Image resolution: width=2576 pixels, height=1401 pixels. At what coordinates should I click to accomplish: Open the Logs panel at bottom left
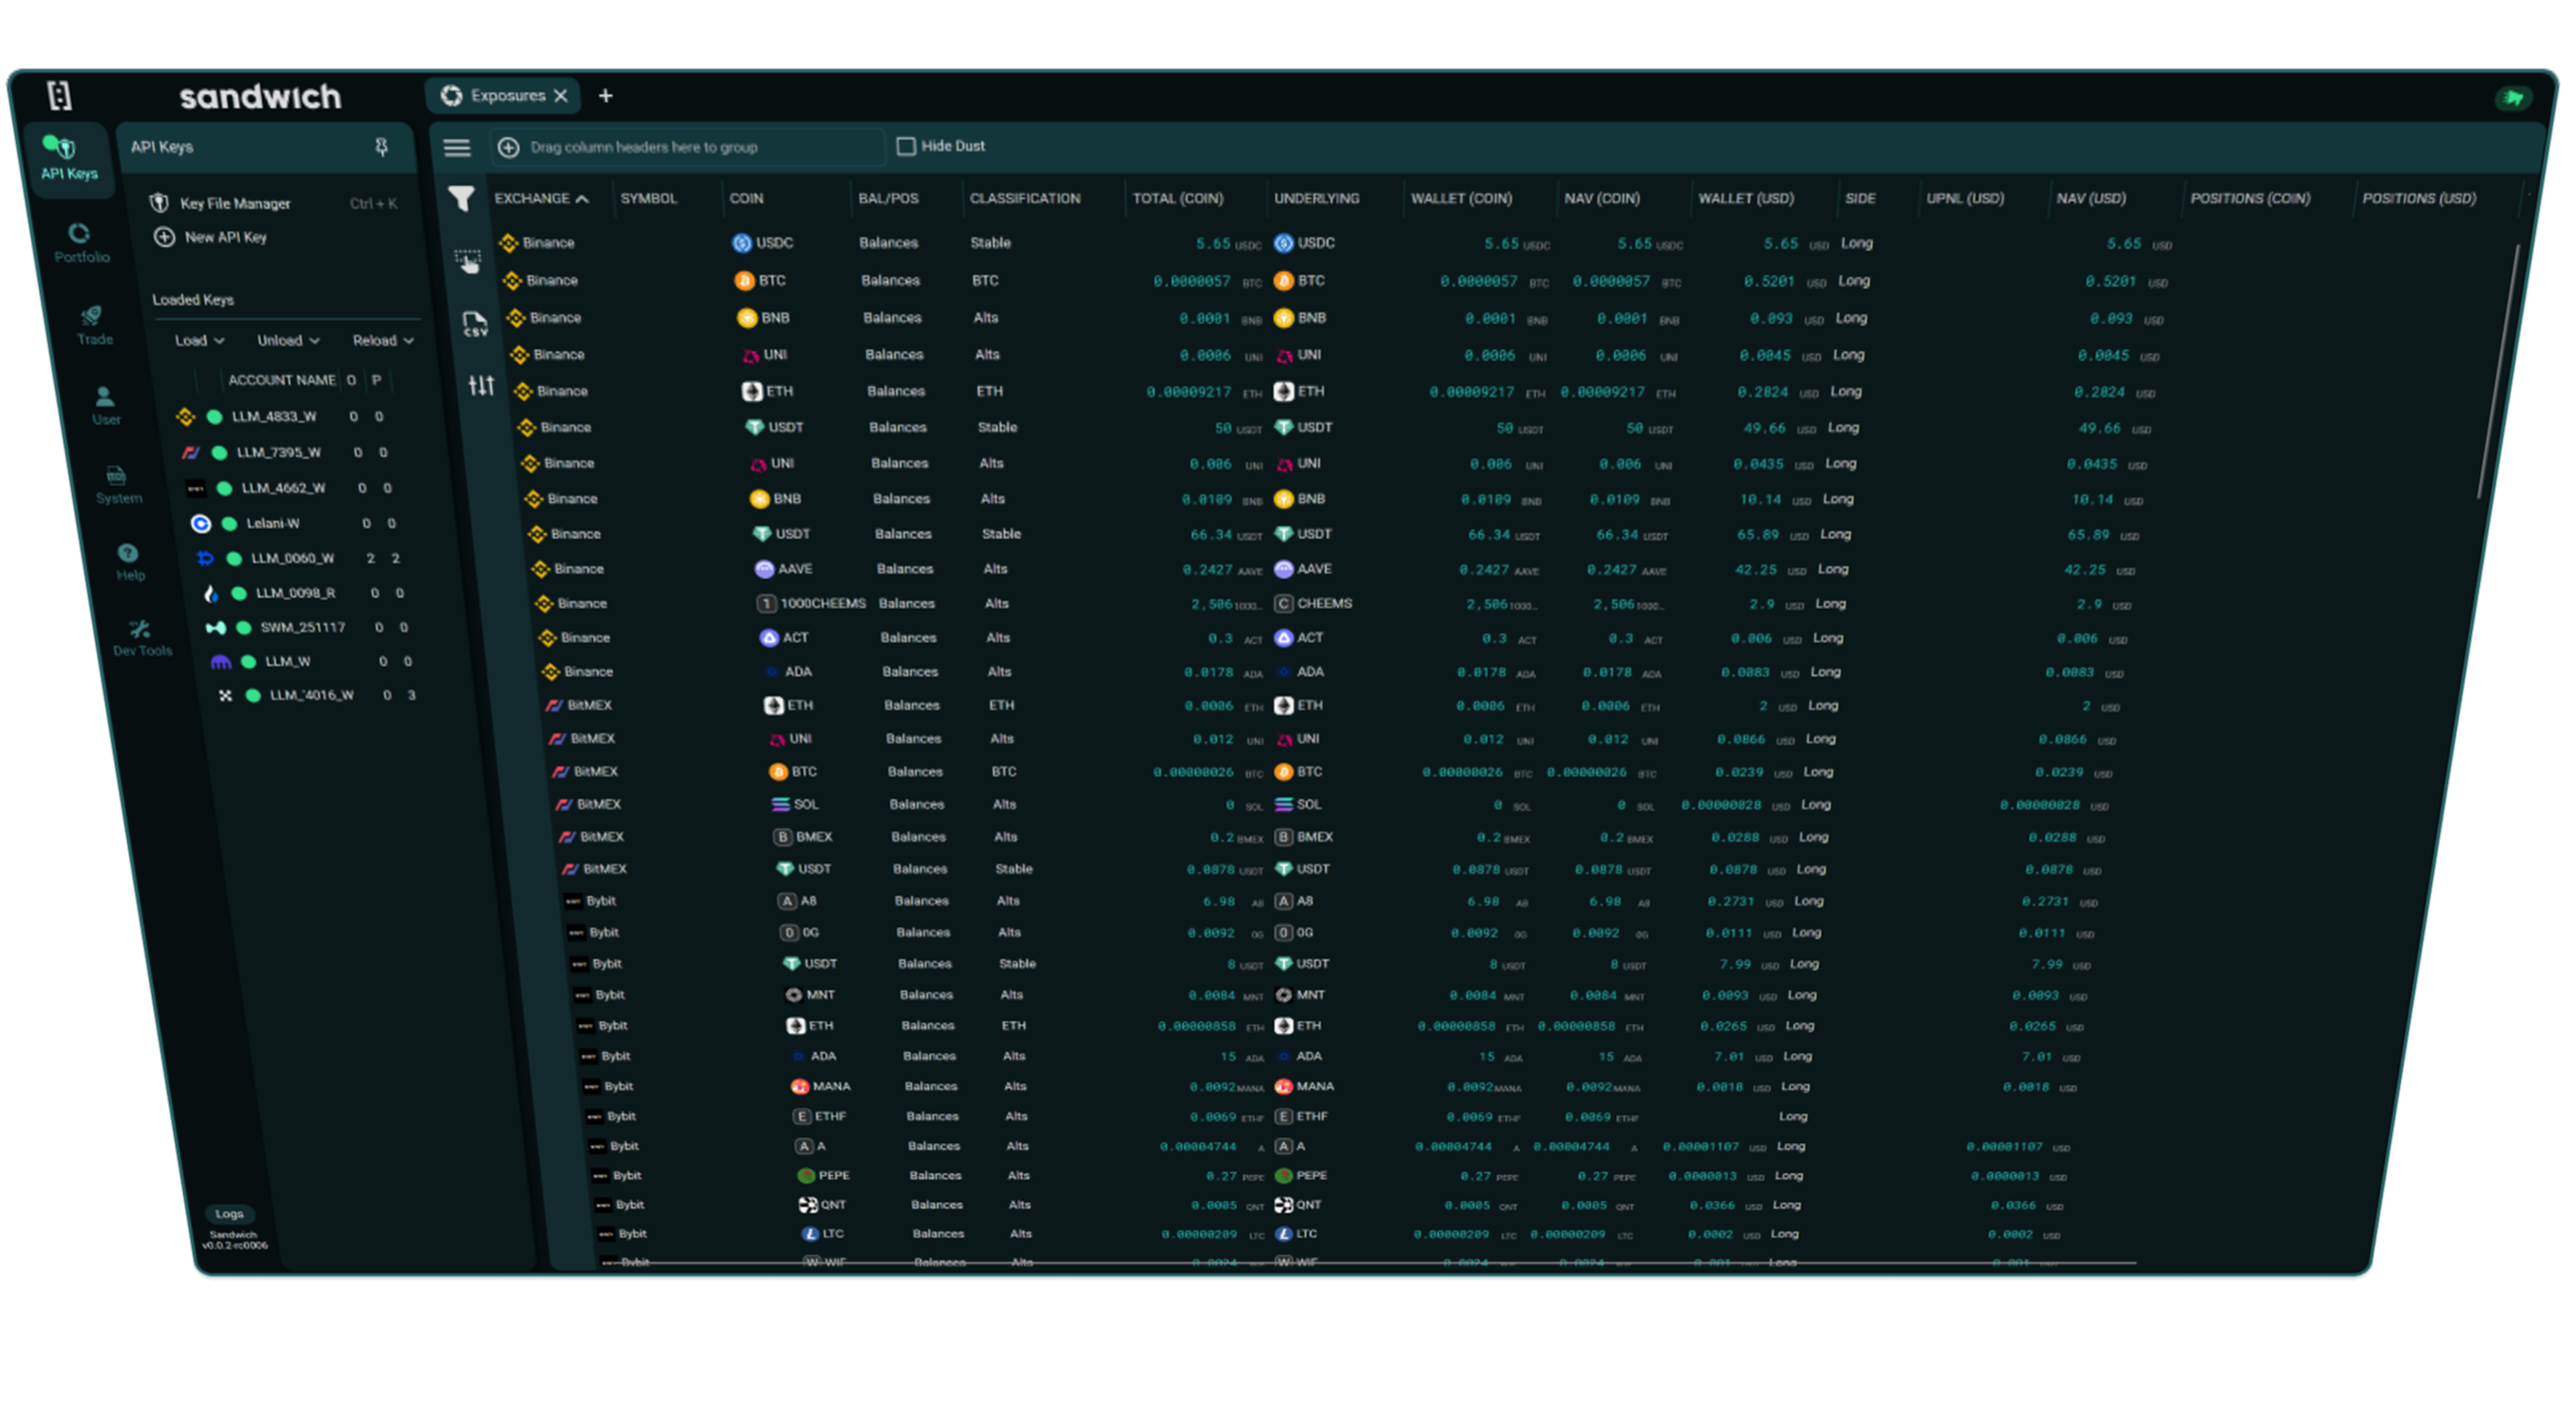[x=229, y=1213]
